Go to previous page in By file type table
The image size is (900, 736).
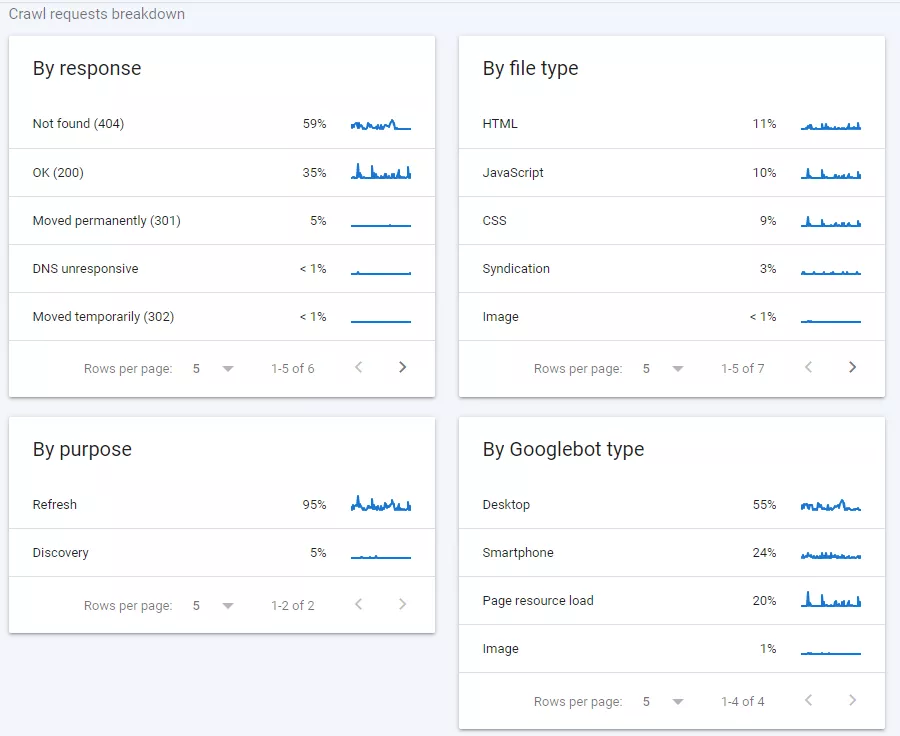[x=809, y=367]
